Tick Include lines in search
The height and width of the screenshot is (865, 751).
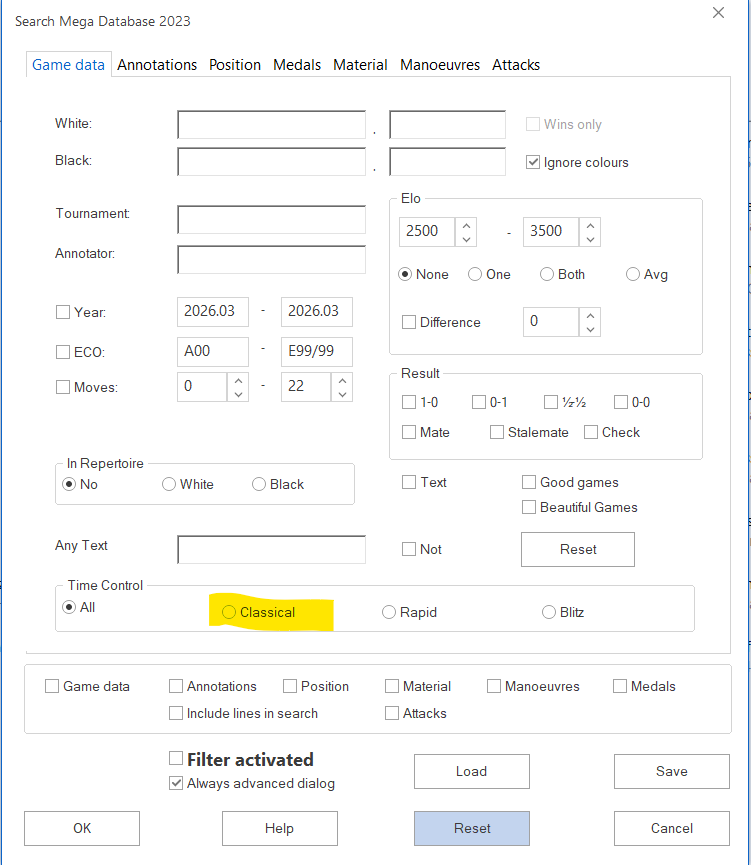(176, 713)
